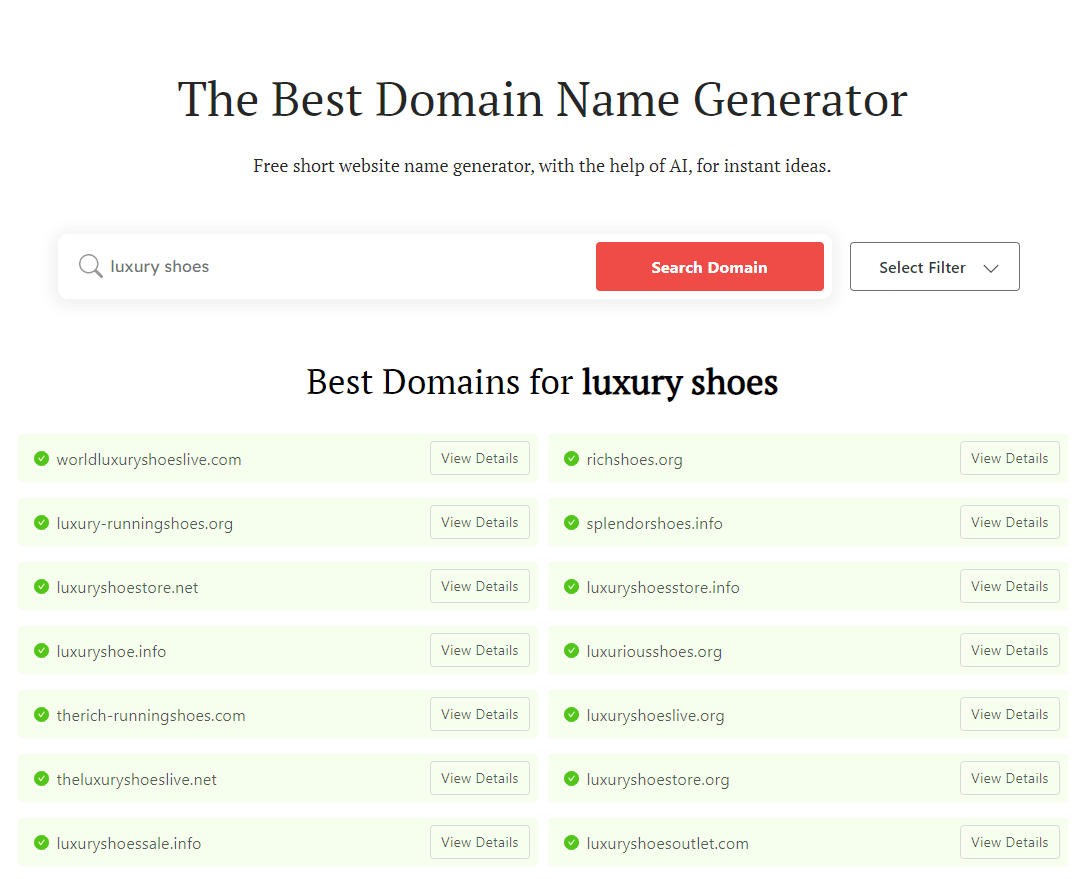View Details for luxury-runningshoes.org
This screenshot has width=1092, height=879.
coord(480,522)
